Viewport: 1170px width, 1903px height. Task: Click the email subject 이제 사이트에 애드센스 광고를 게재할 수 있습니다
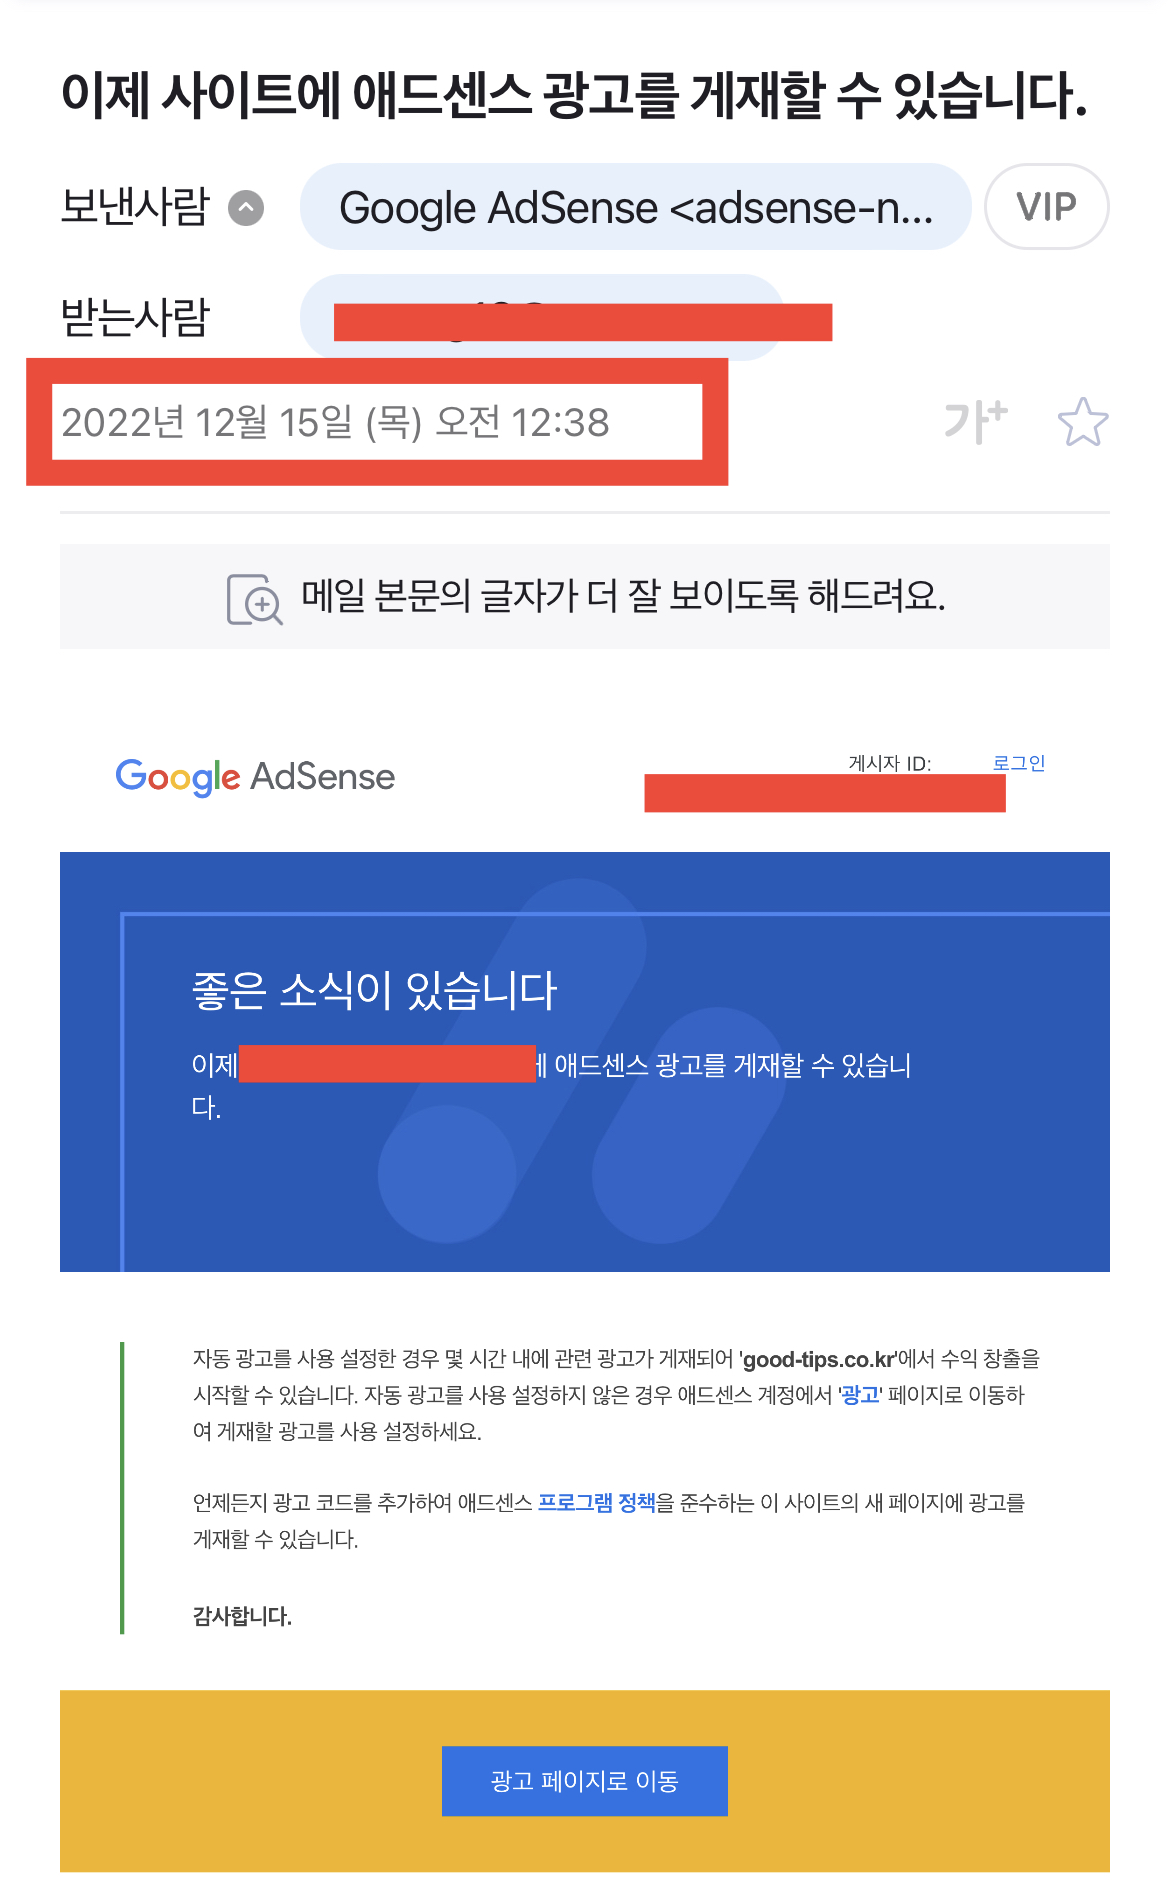click(x=574, y=96)
